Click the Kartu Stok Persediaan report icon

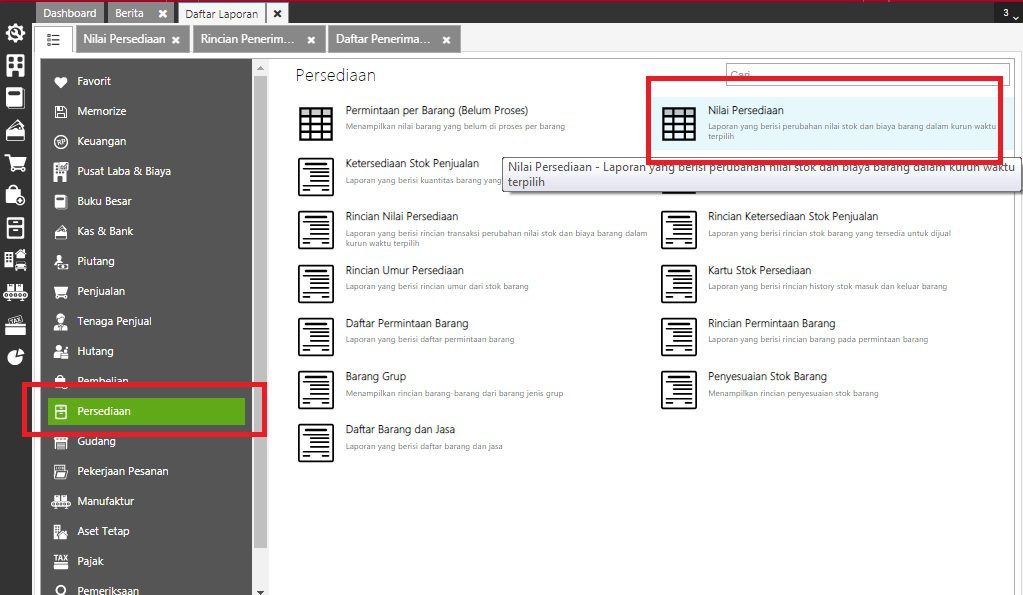point(679,284)
